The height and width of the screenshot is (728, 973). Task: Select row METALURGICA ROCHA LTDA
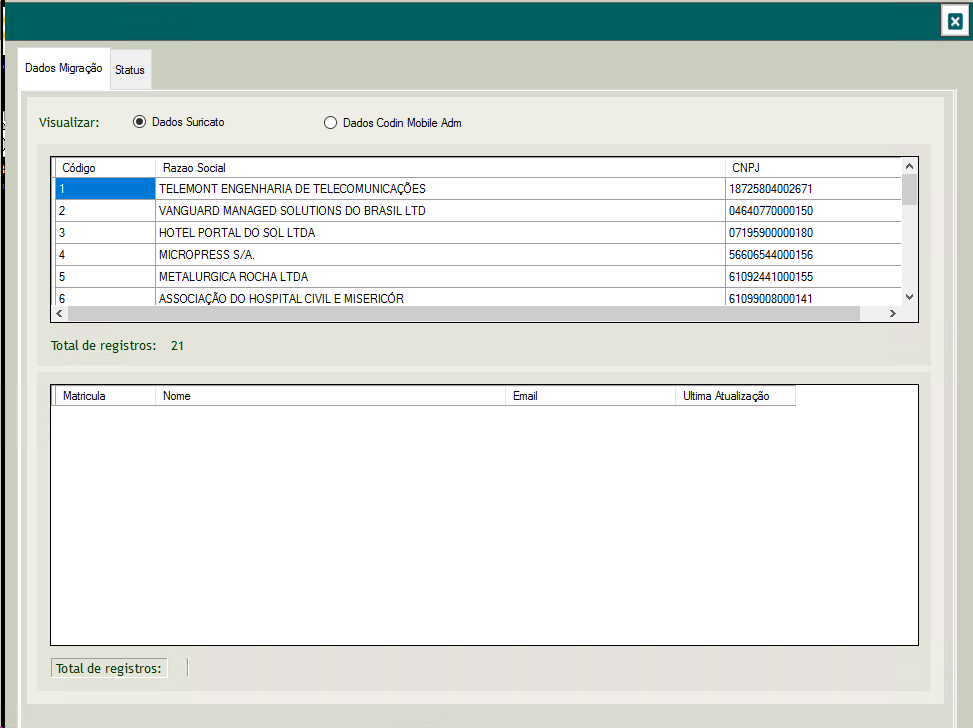pos(478,277)
